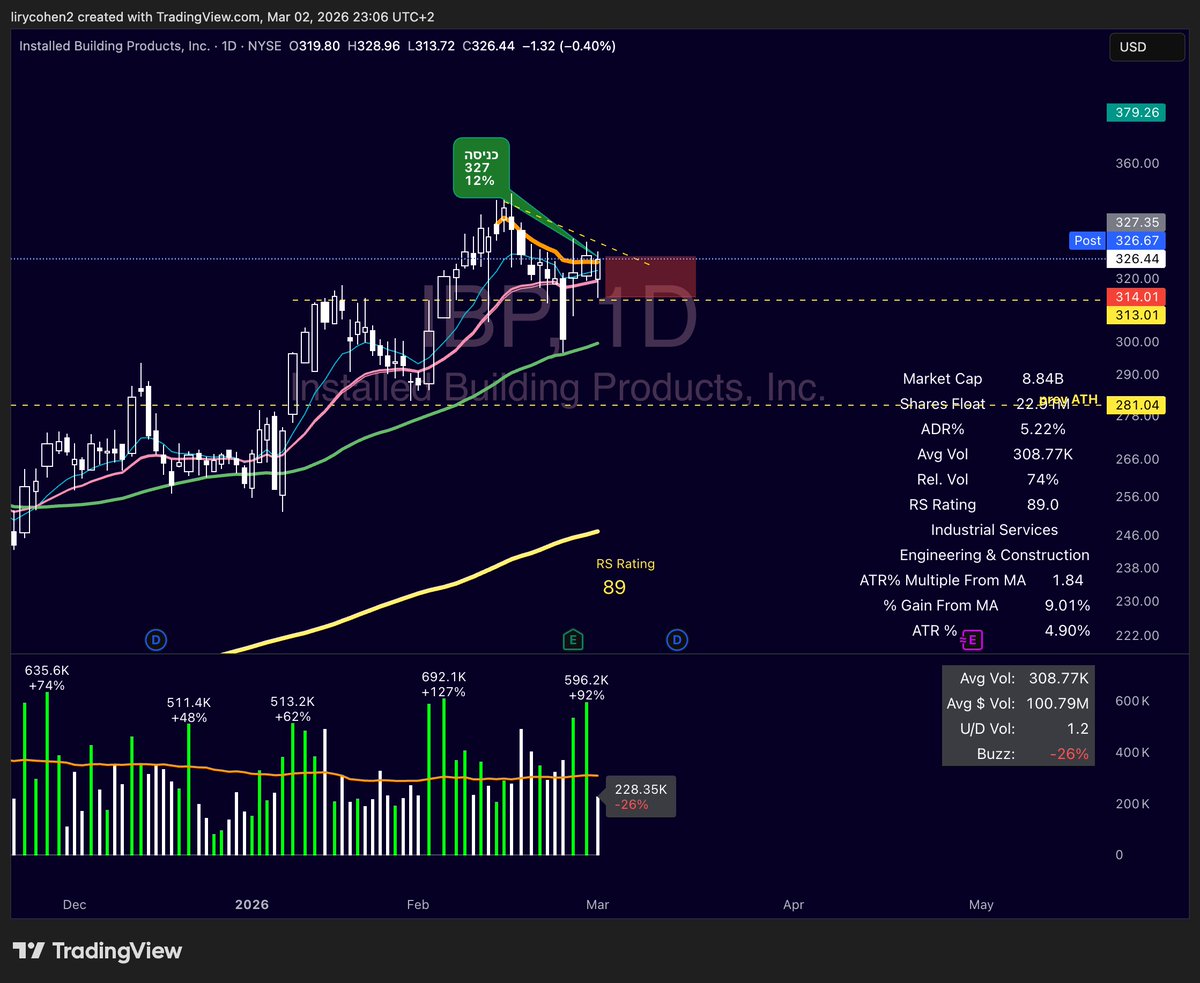This screenshot has height=983, width=1200.
Task: Click the Feb label on the time axis
Action: [418, 905]
